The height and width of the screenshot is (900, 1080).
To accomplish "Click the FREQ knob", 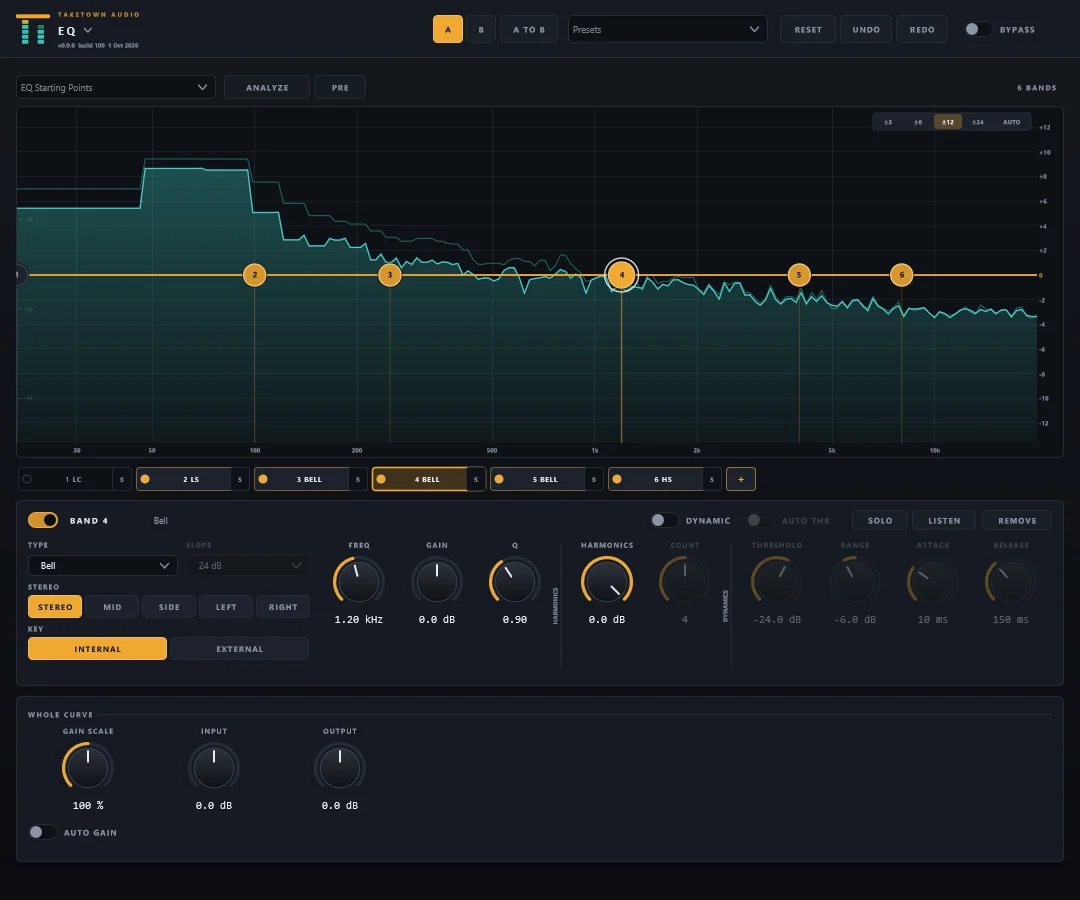I will click(358, 581).
